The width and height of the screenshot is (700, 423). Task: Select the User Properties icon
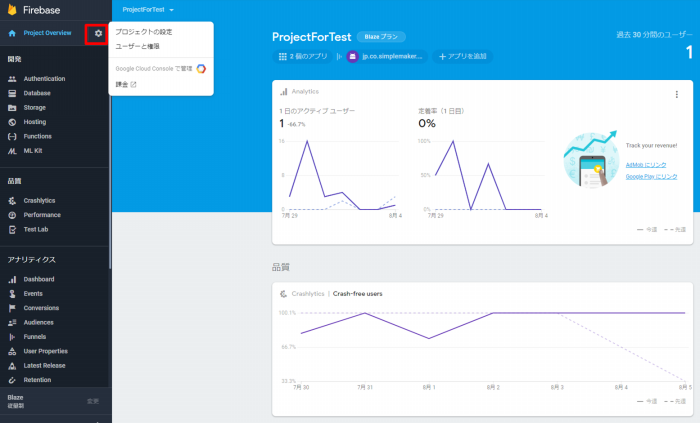click(x=12, y=351)
